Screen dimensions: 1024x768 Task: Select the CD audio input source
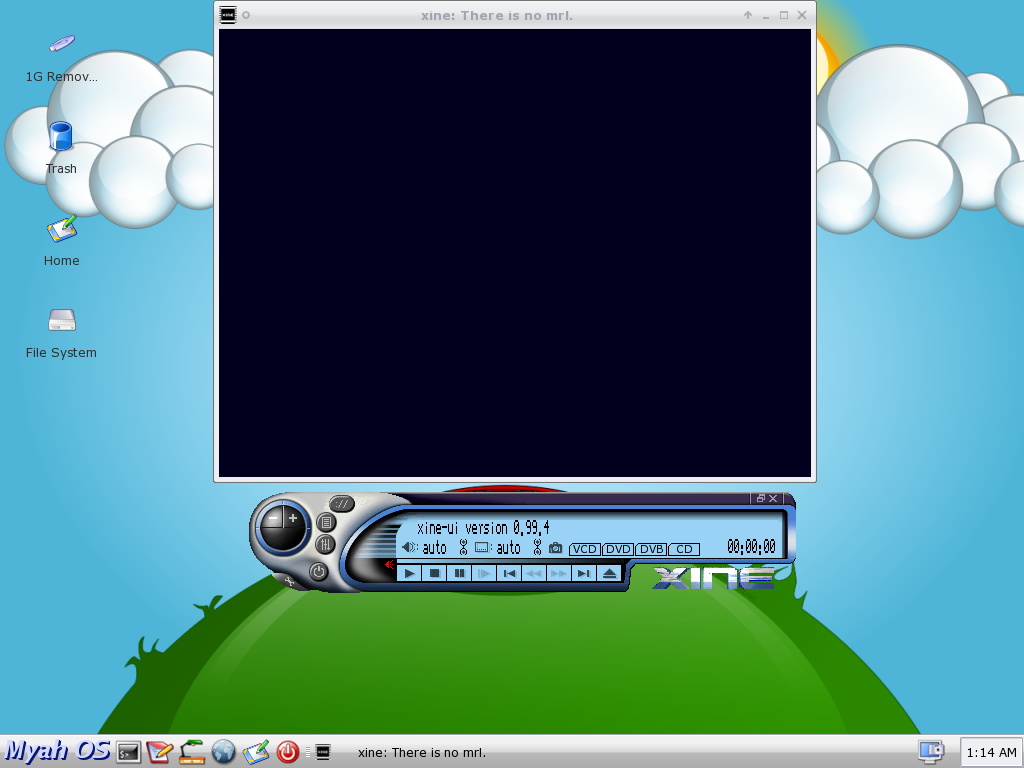click(x=684, y=549)
